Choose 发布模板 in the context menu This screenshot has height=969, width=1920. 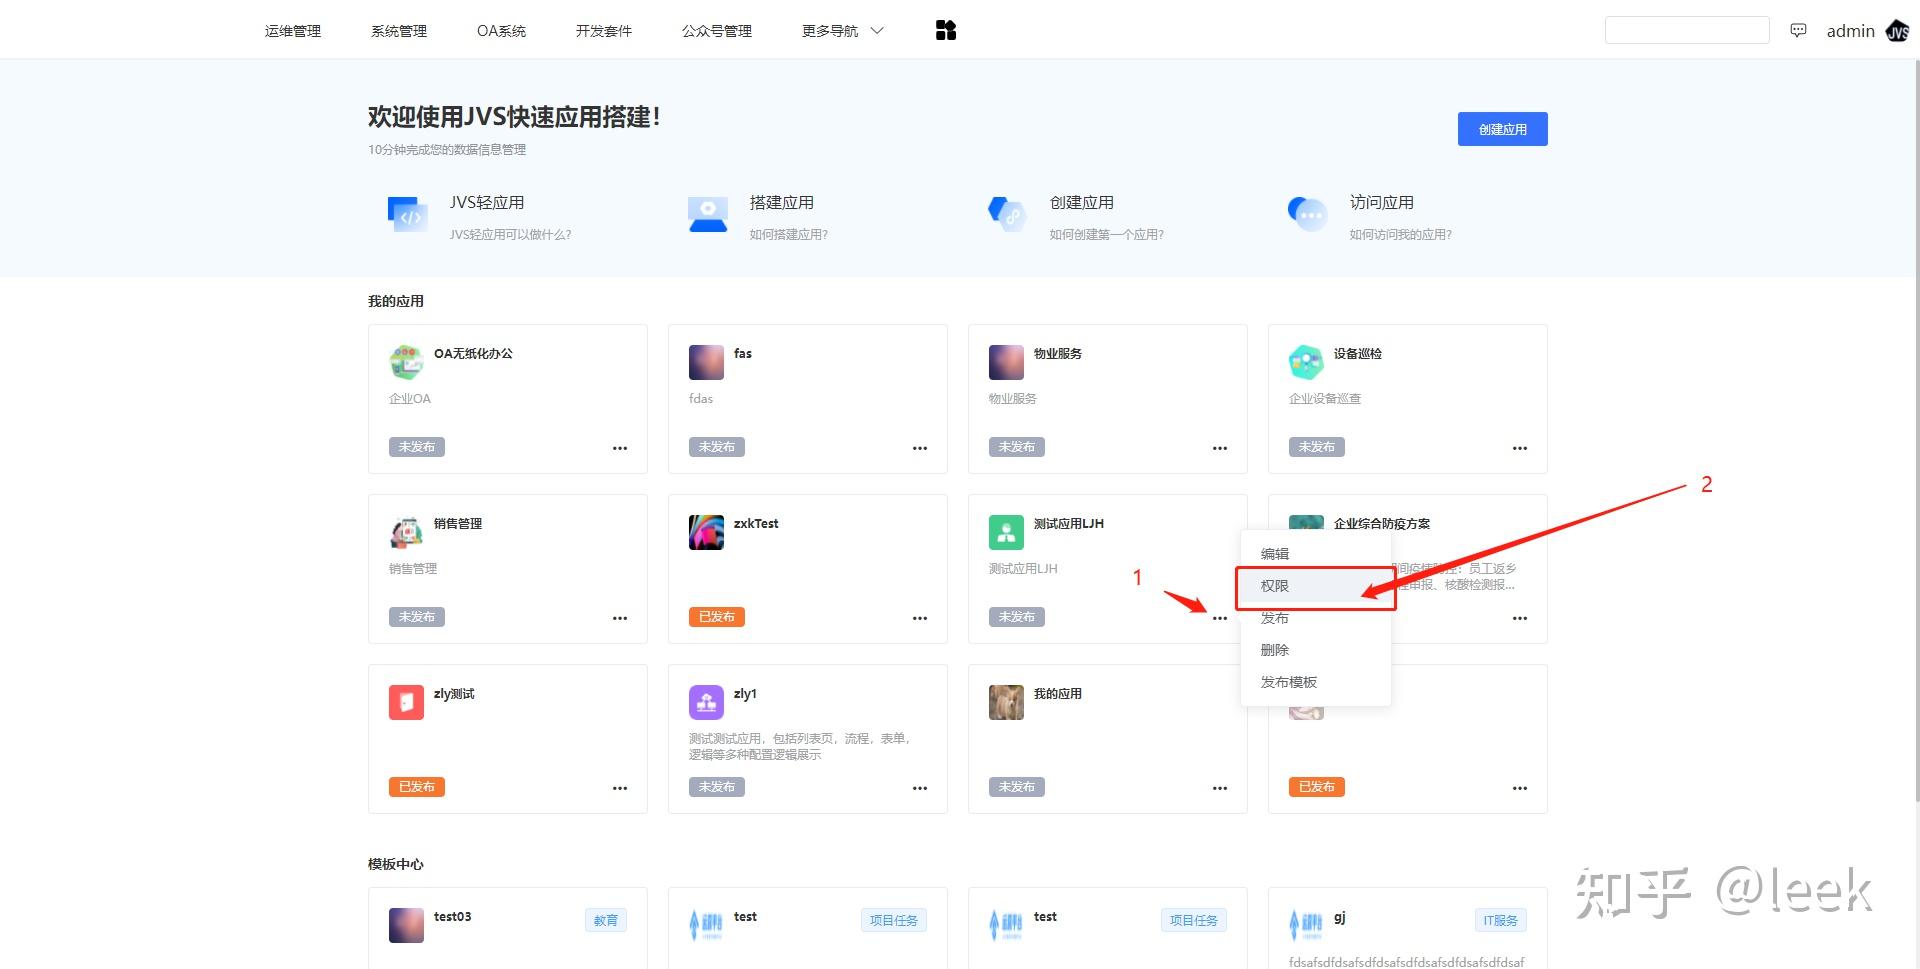click(x=1316, y=682)
